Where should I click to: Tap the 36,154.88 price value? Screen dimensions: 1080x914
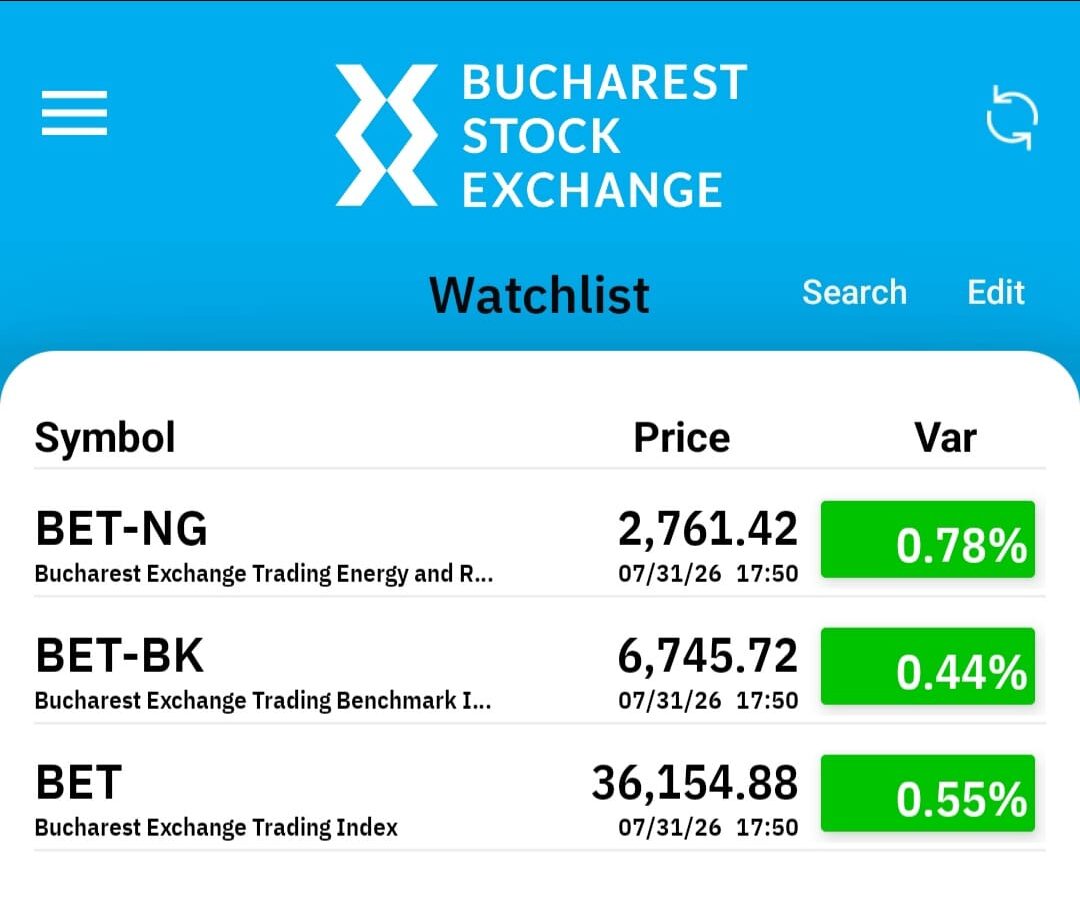694,783
